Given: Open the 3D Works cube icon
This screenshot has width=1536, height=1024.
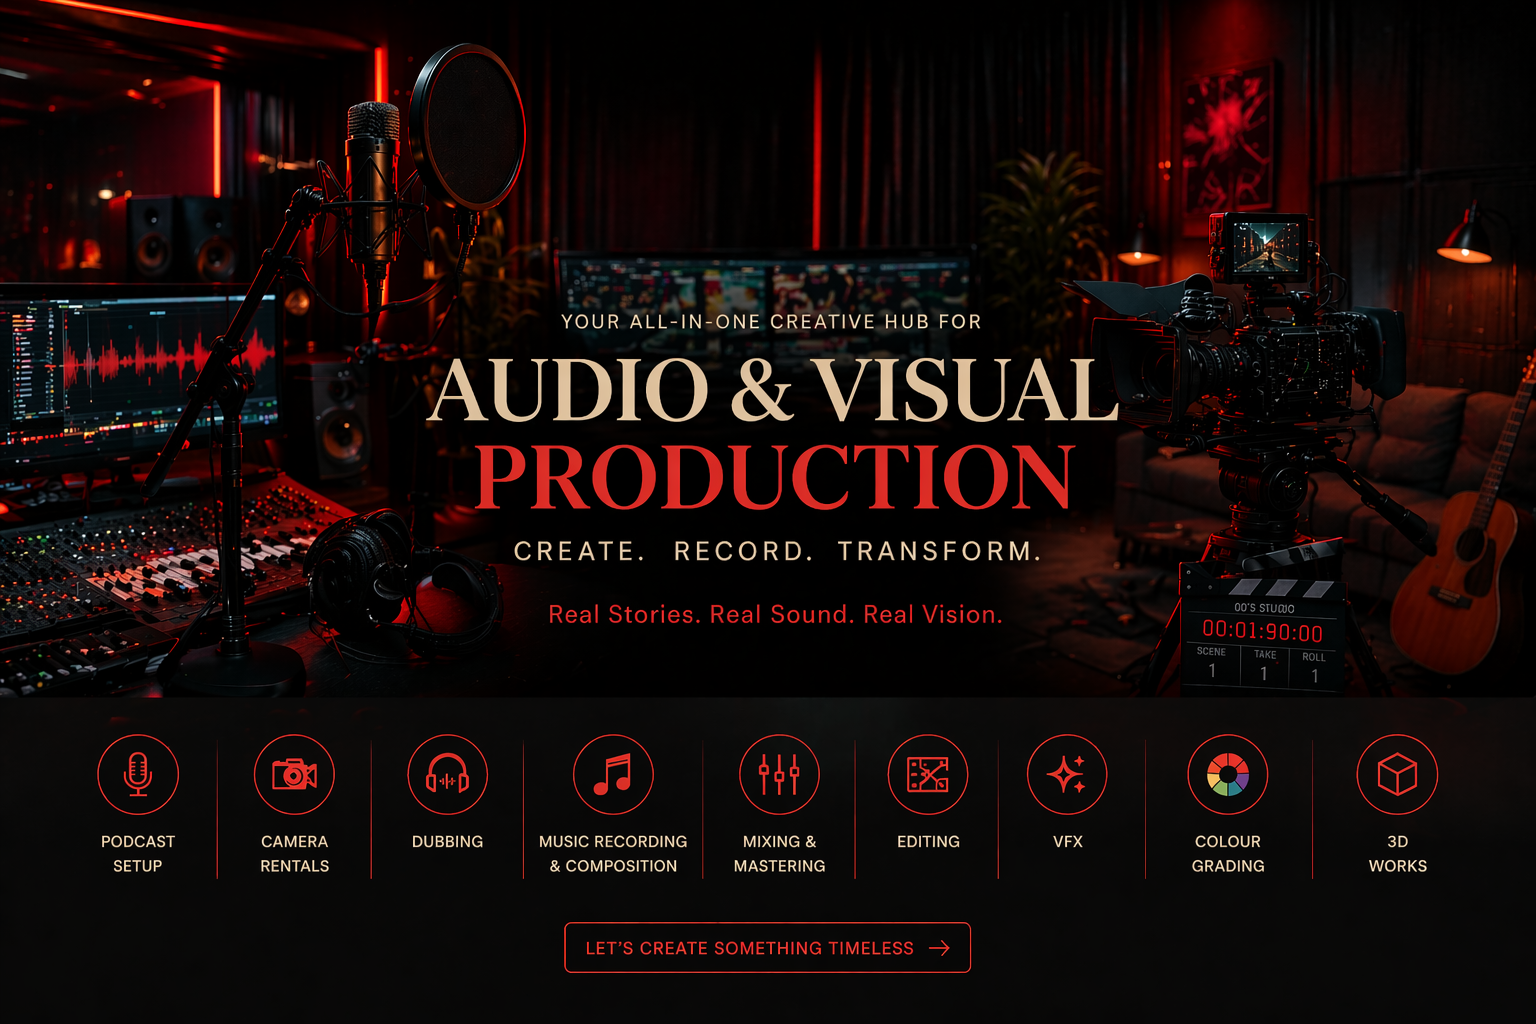Looking at the screenshot, I should 1397,775.
